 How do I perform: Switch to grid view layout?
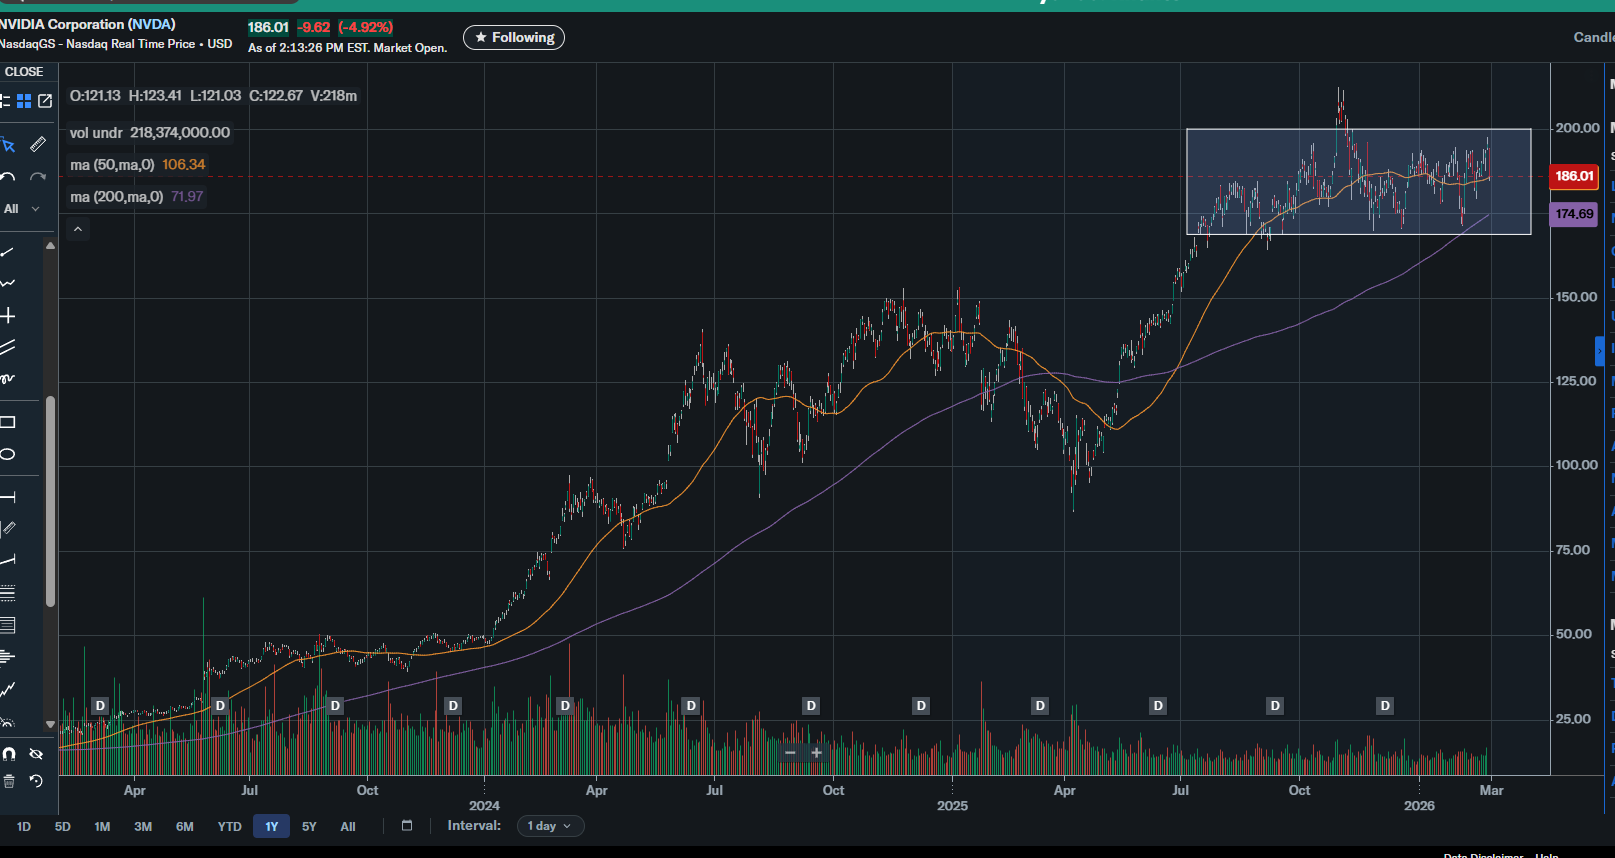coord(24,101)
